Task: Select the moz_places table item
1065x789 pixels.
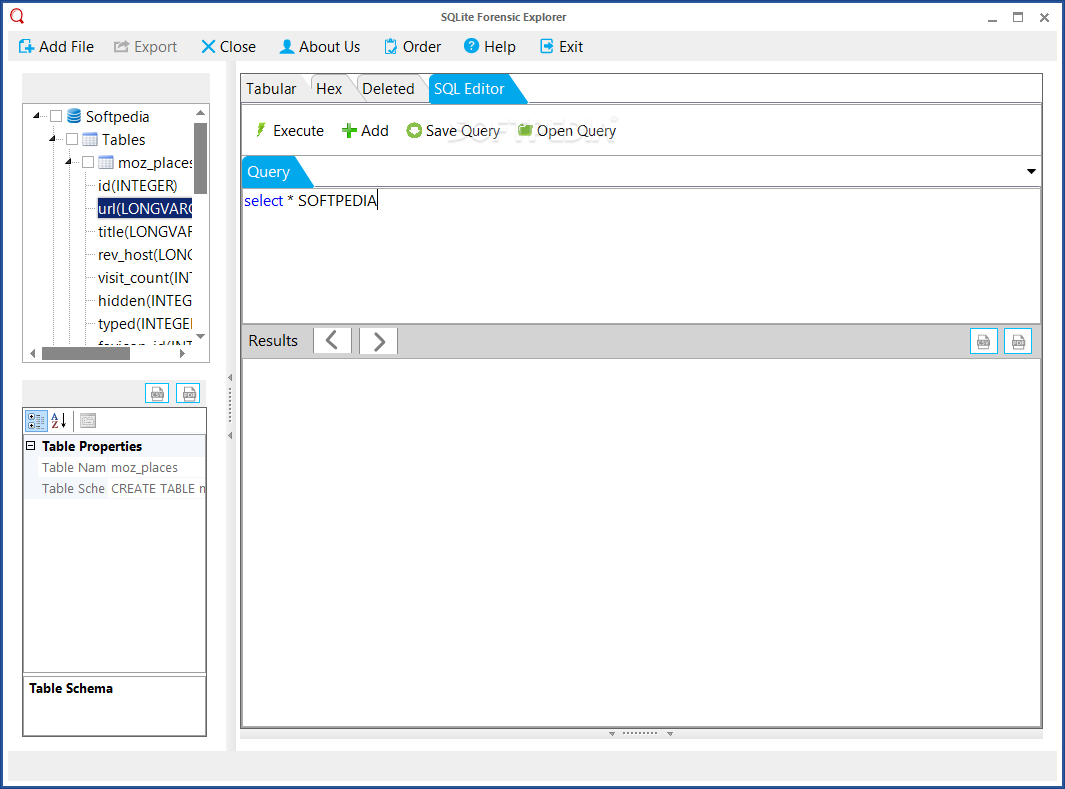Action: [x=155, y=163]
